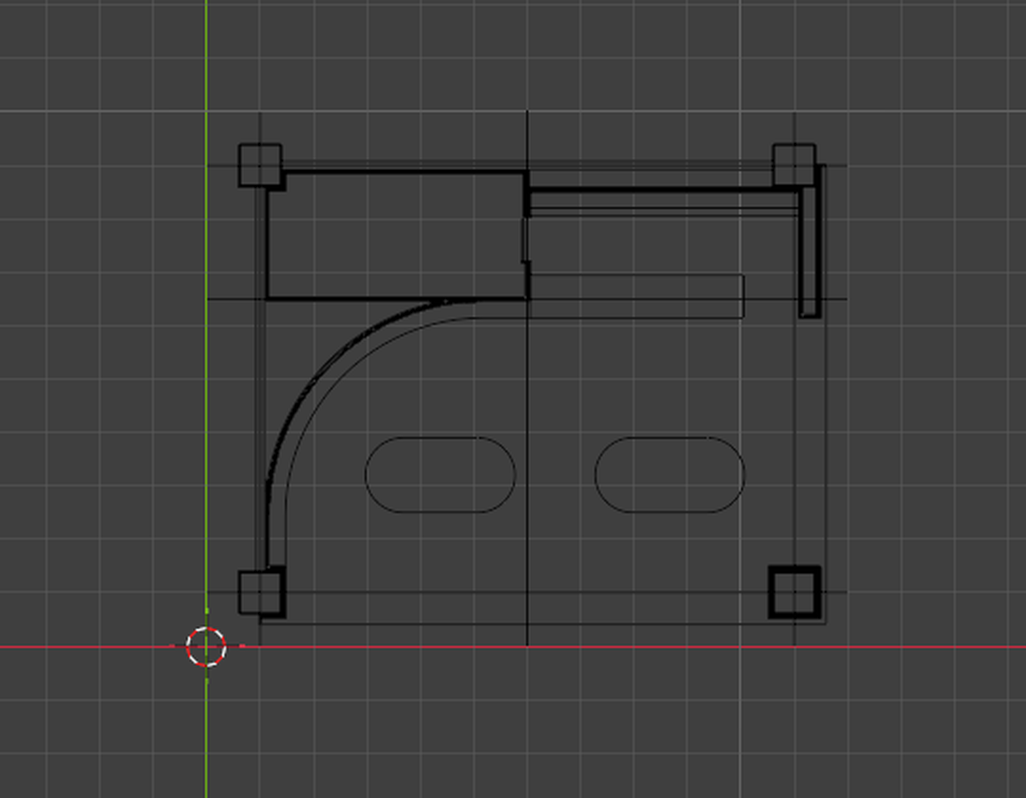1026x798 pixels.
Task: Select the bottom-left square corner post
Action: (x=261, y=593)
